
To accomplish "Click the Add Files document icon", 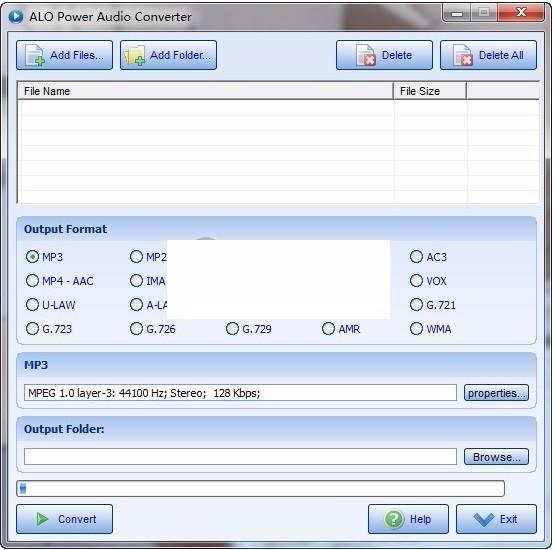I will pos(35,55).
